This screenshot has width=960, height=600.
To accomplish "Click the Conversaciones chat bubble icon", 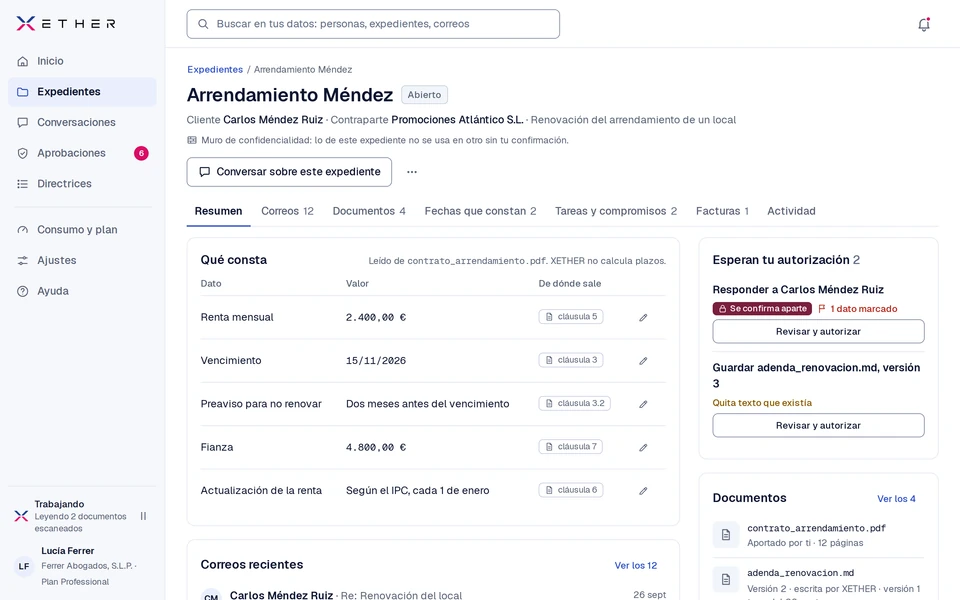I will pyautogui.click(x=23, y=122).
